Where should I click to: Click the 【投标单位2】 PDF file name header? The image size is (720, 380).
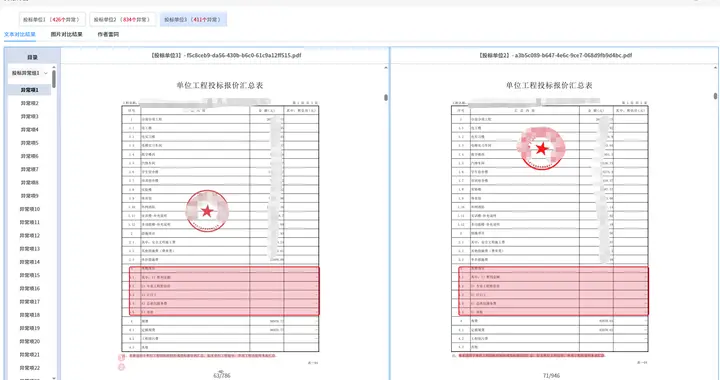pyautogui.click(x=555, y=55)
